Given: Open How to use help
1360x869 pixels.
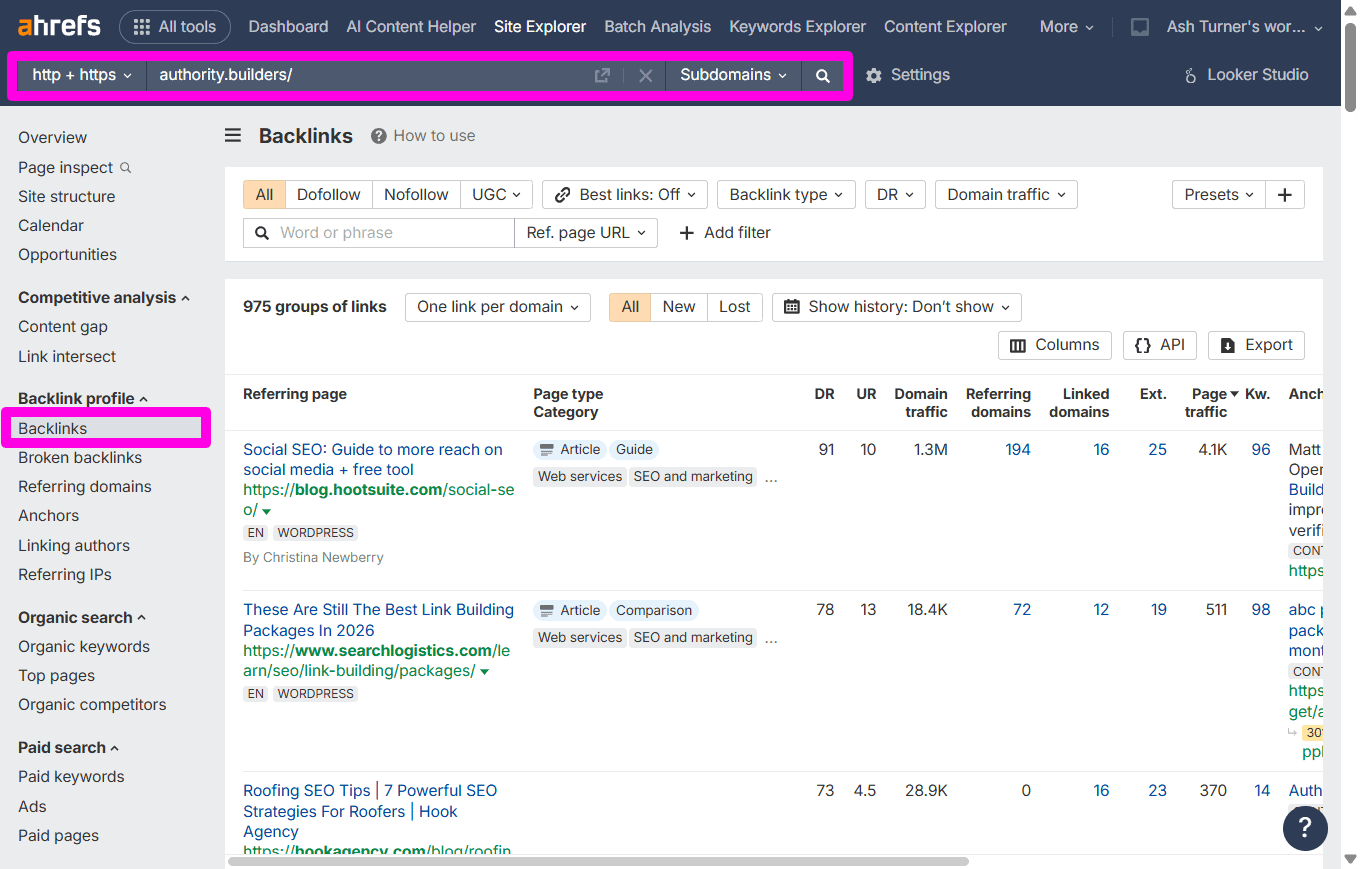Looking at the screenshot, I should [x=423, y=136].
